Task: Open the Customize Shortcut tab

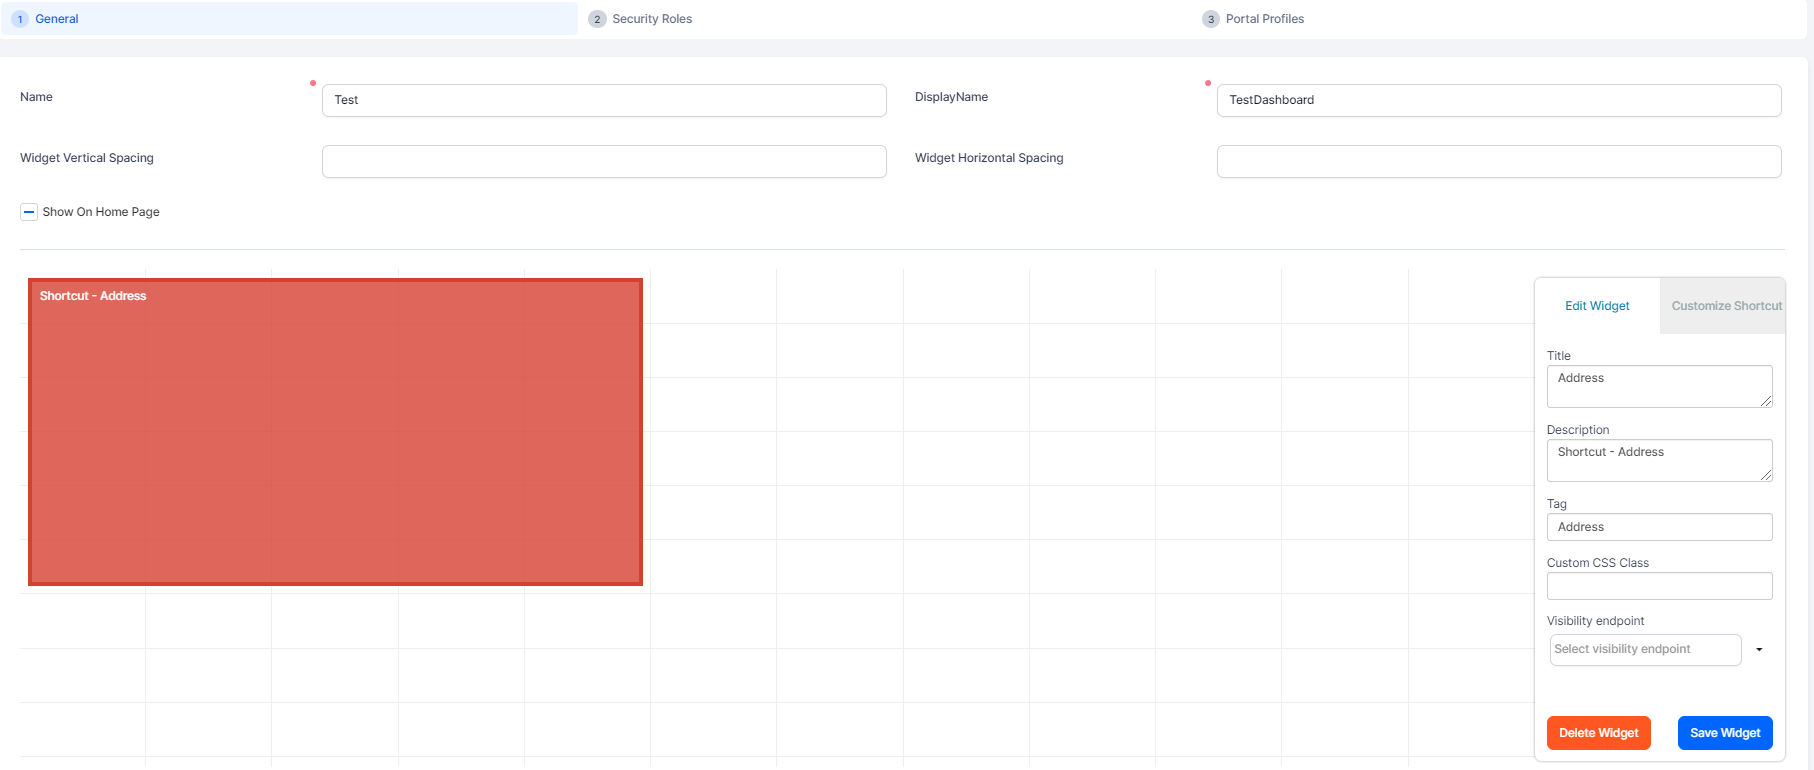Action: 1726,306
